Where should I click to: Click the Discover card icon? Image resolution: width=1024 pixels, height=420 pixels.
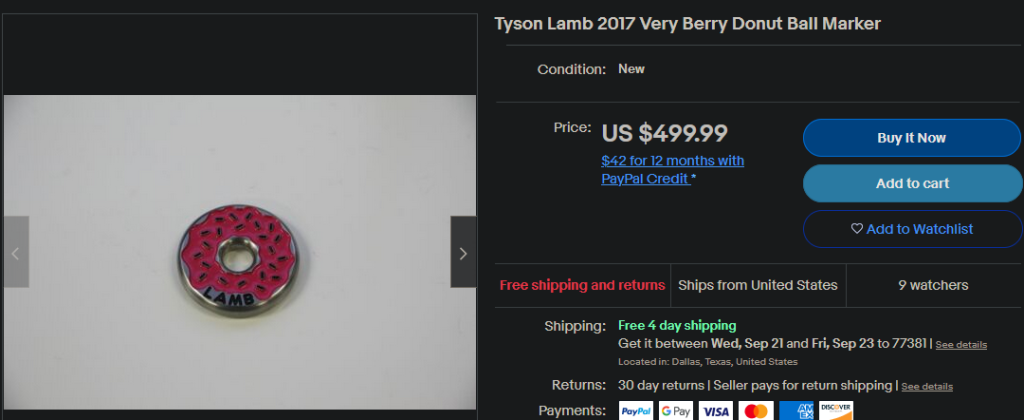pos(836,410)
